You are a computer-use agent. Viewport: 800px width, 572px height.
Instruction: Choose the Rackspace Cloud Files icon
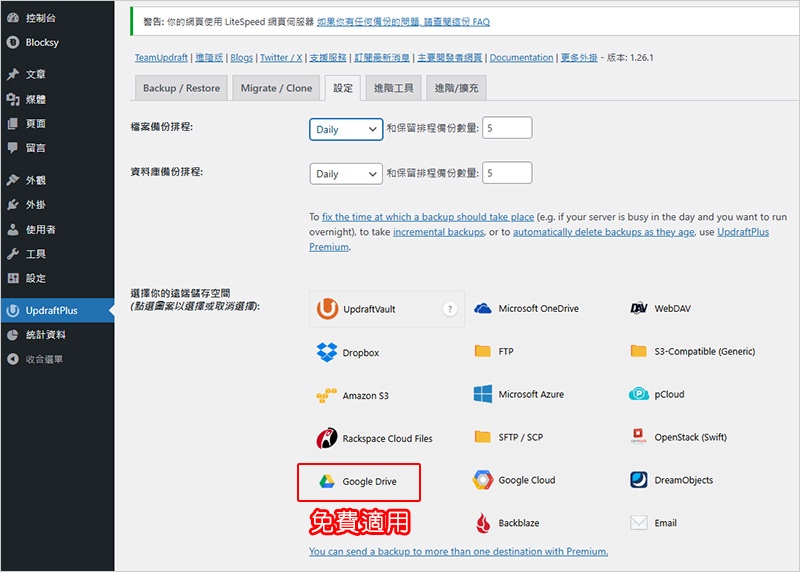pyautogui.click(x=326, y=438)
